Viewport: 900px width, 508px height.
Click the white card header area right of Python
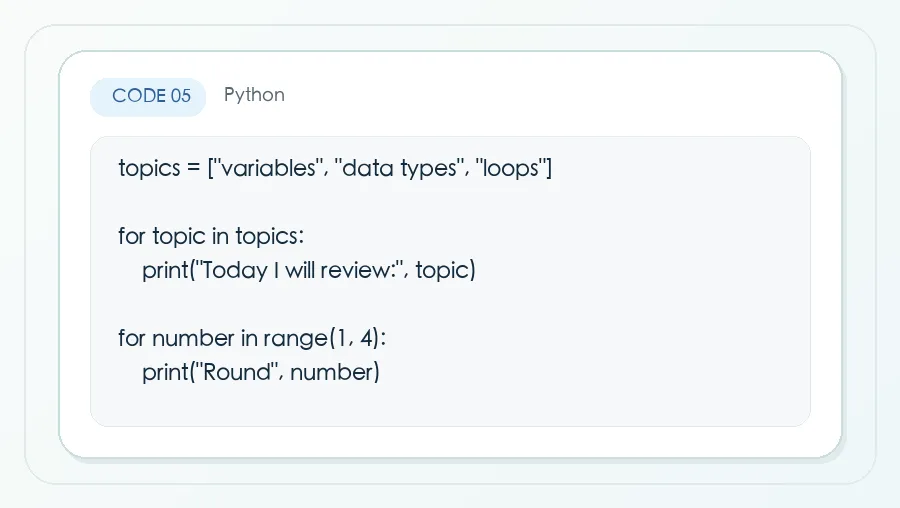551,95
